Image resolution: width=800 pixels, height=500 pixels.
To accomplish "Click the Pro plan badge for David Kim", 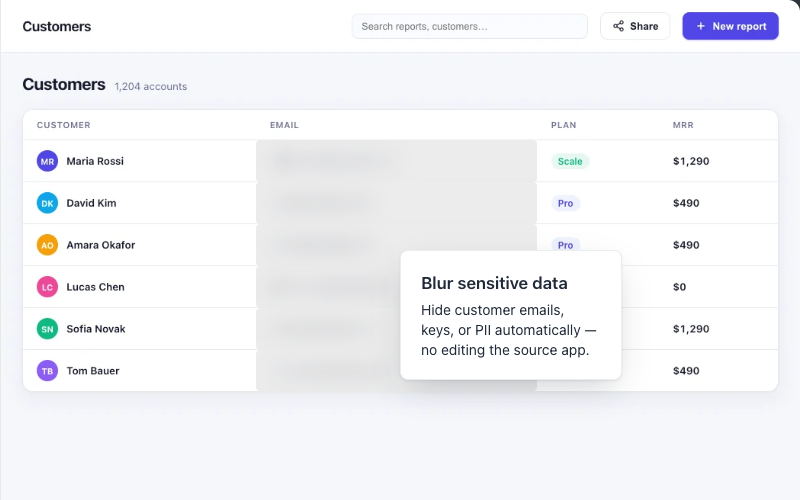I will 565,203.
